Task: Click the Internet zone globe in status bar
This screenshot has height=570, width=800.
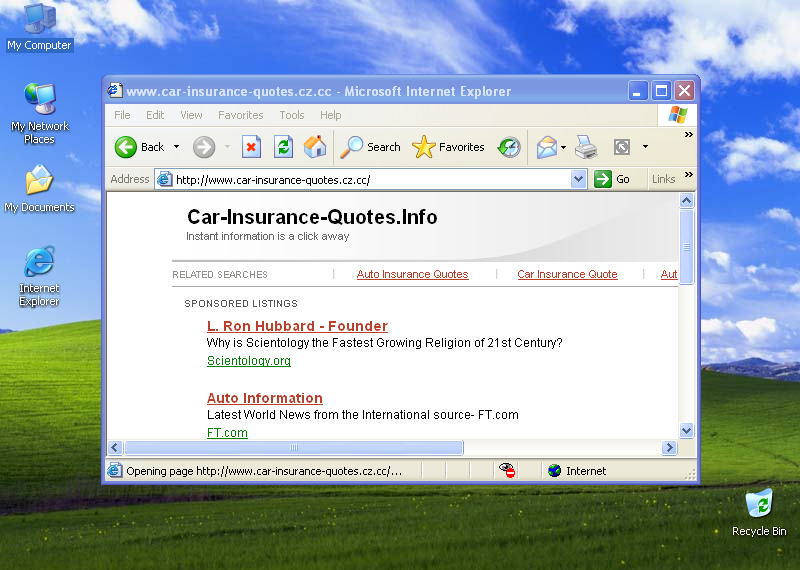Action: [555, 470]
